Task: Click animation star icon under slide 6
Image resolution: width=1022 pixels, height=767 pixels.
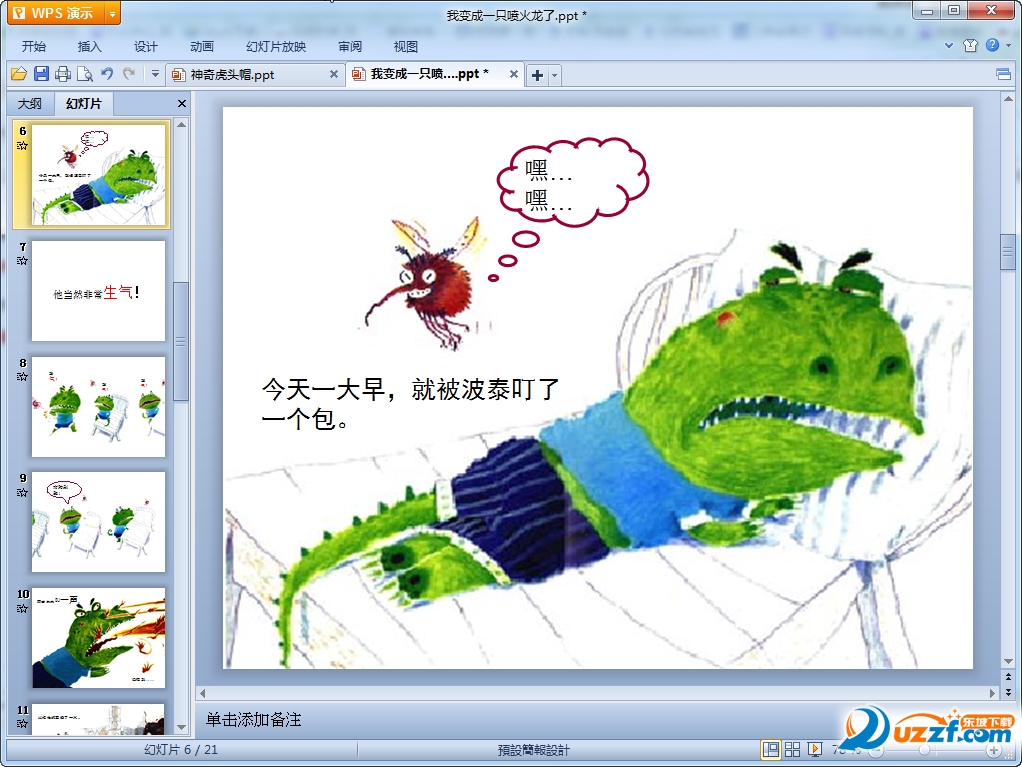Action: pyautogui.click(x=22, y=146)
